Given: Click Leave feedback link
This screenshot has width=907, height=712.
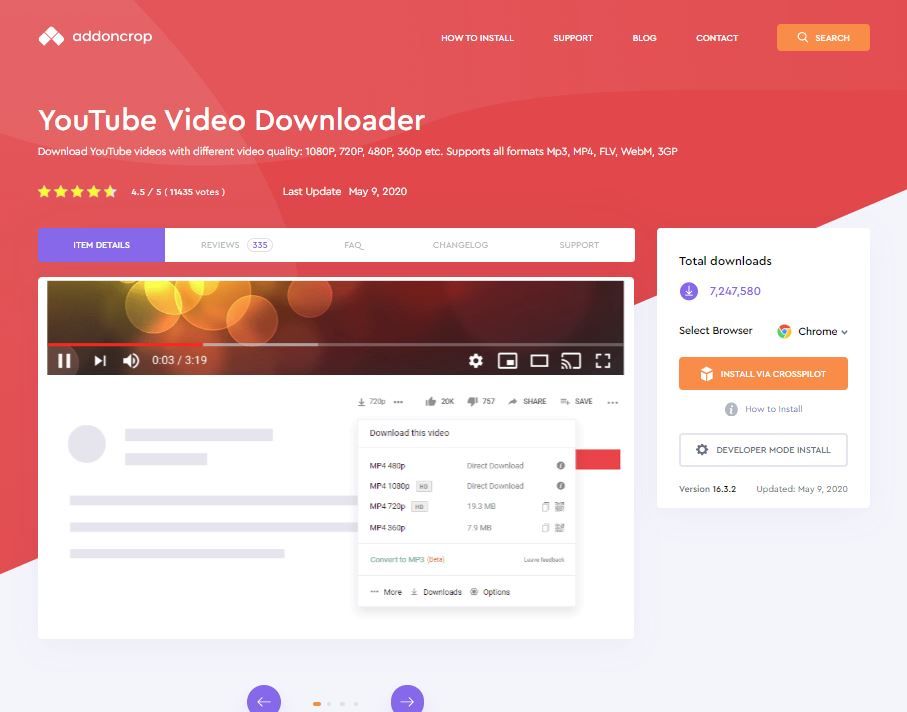Looking at the screenshot, I should point(544,560).
